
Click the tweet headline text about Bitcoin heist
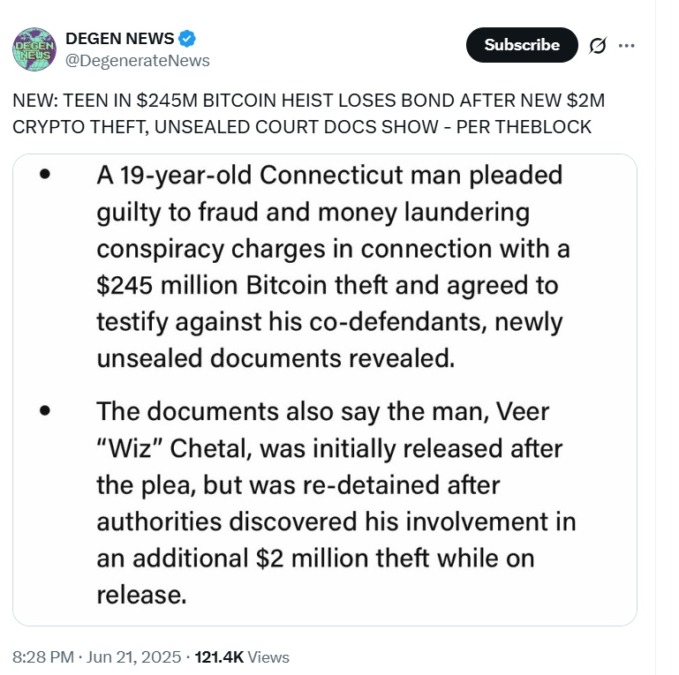coord(308,114)
